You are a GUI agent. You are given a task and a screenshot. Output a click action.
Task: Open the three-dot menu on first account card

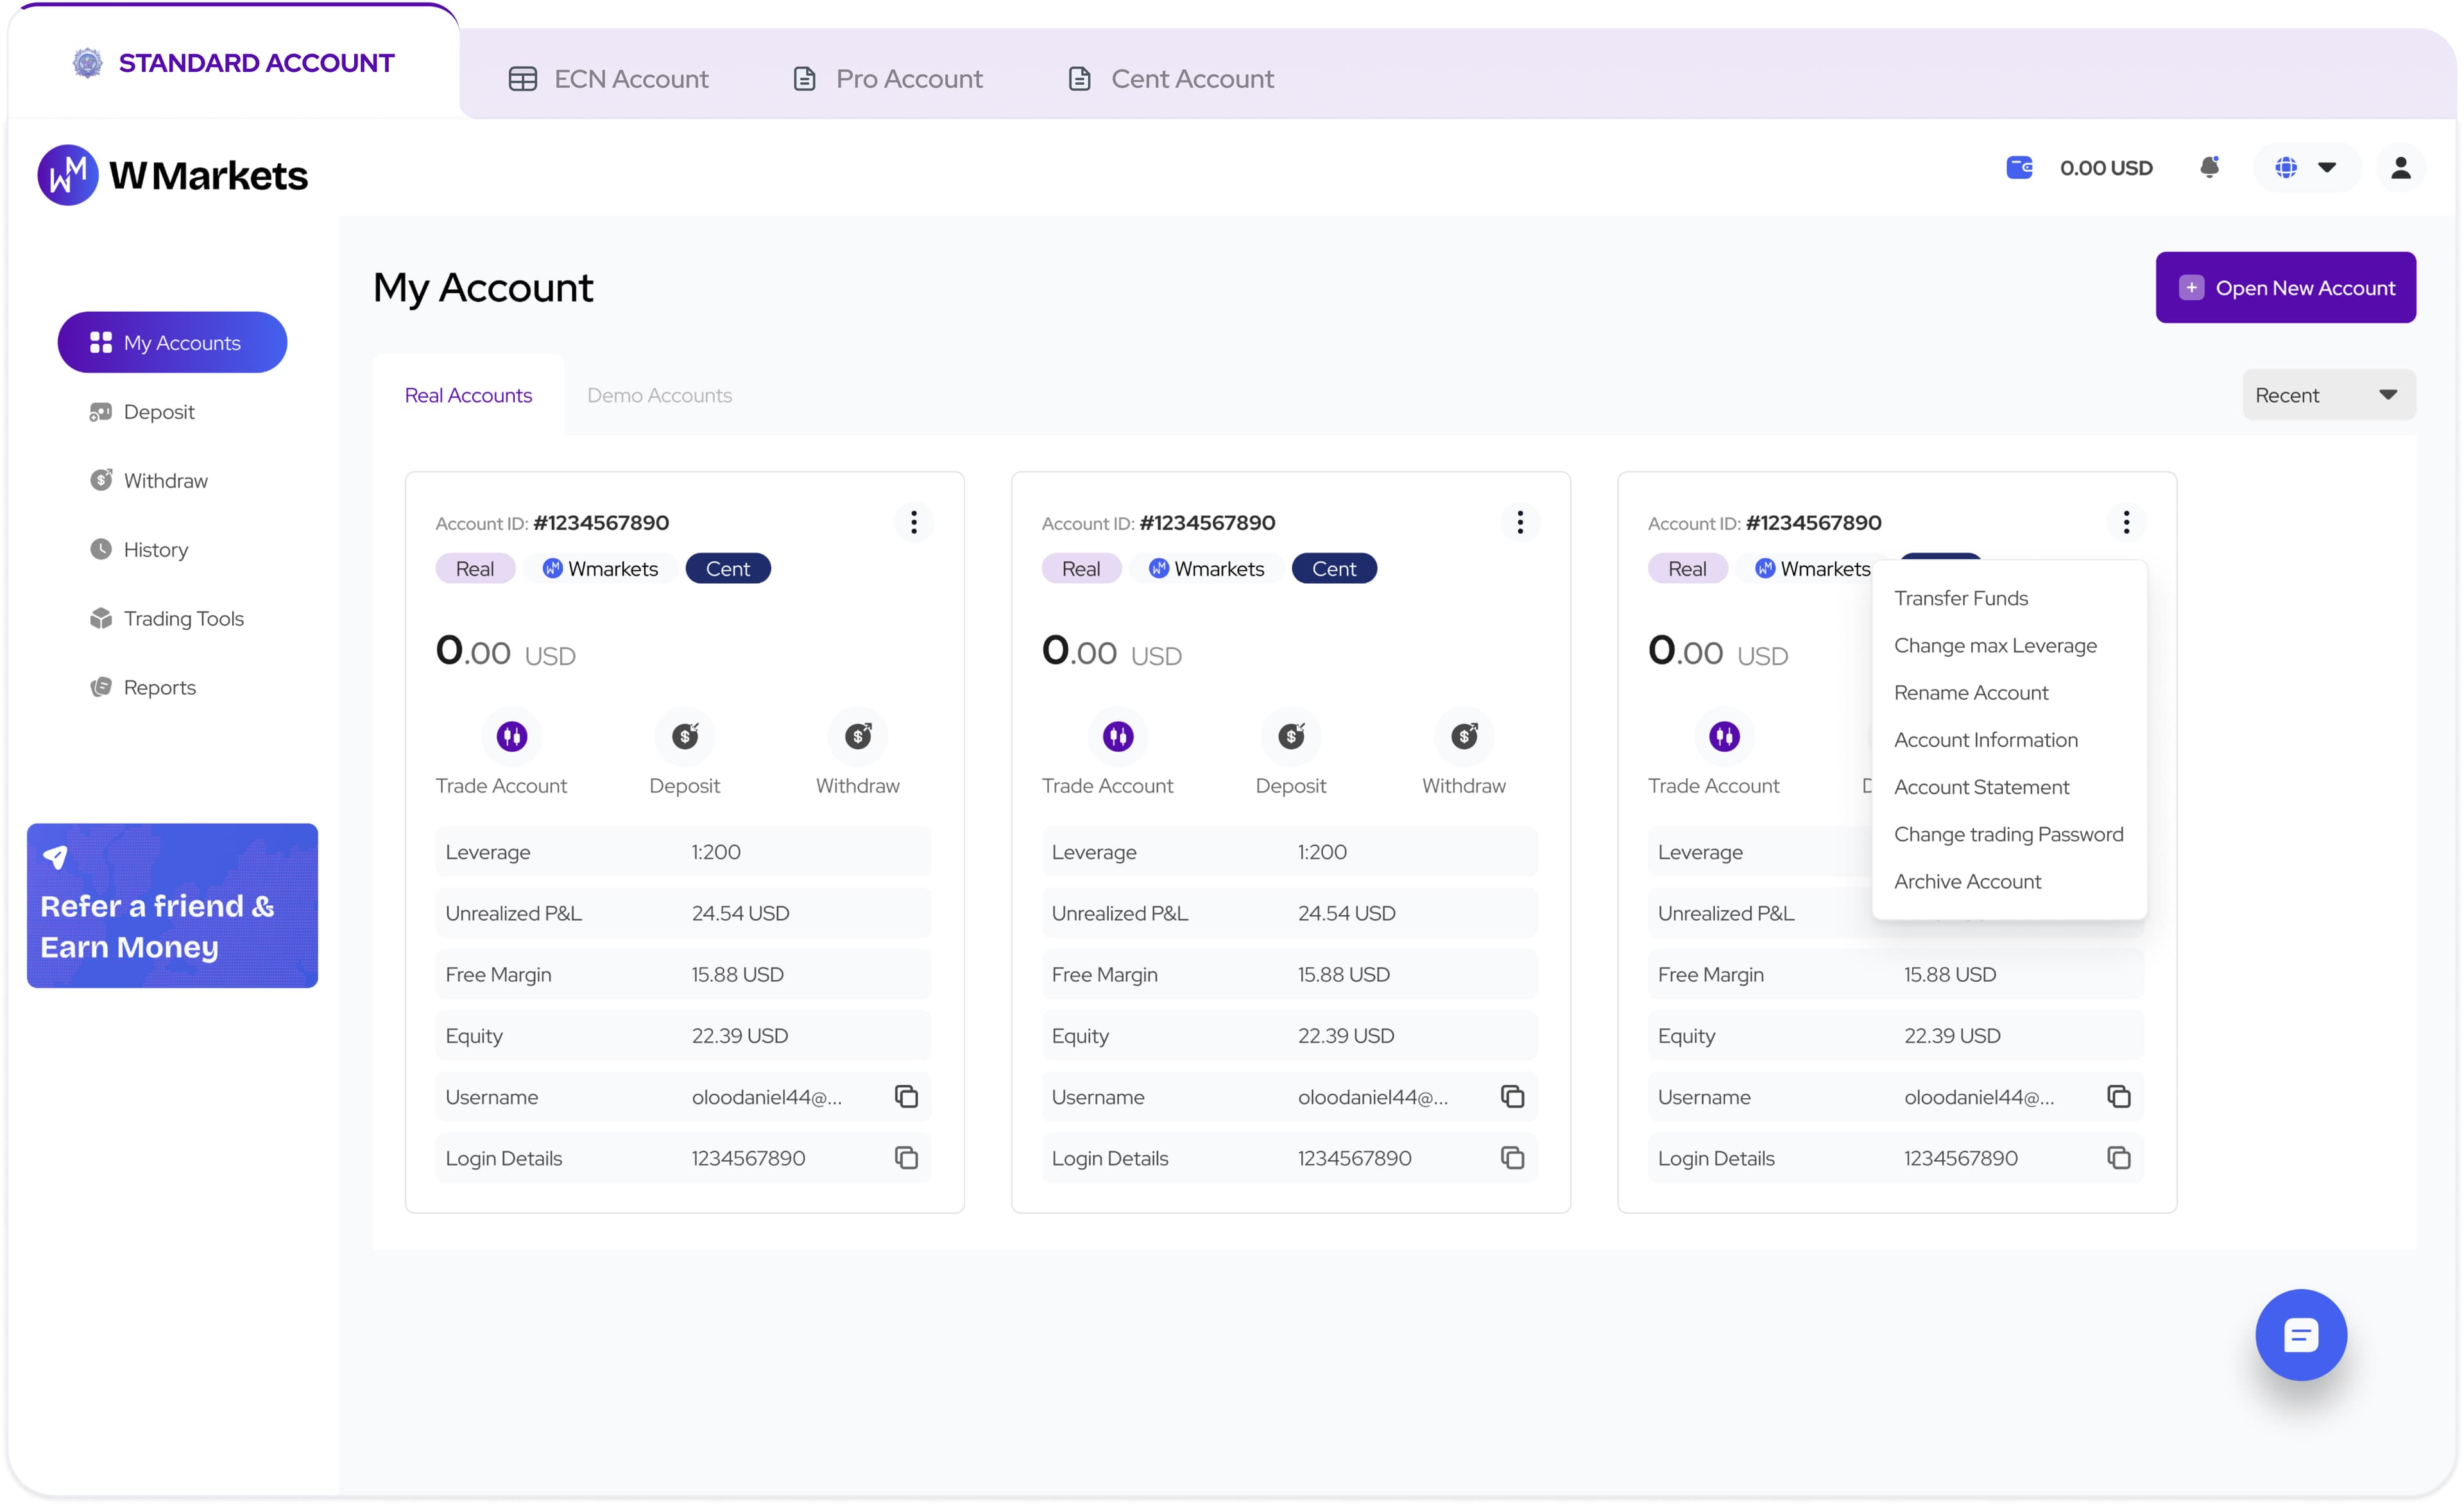tap(913, 521)
